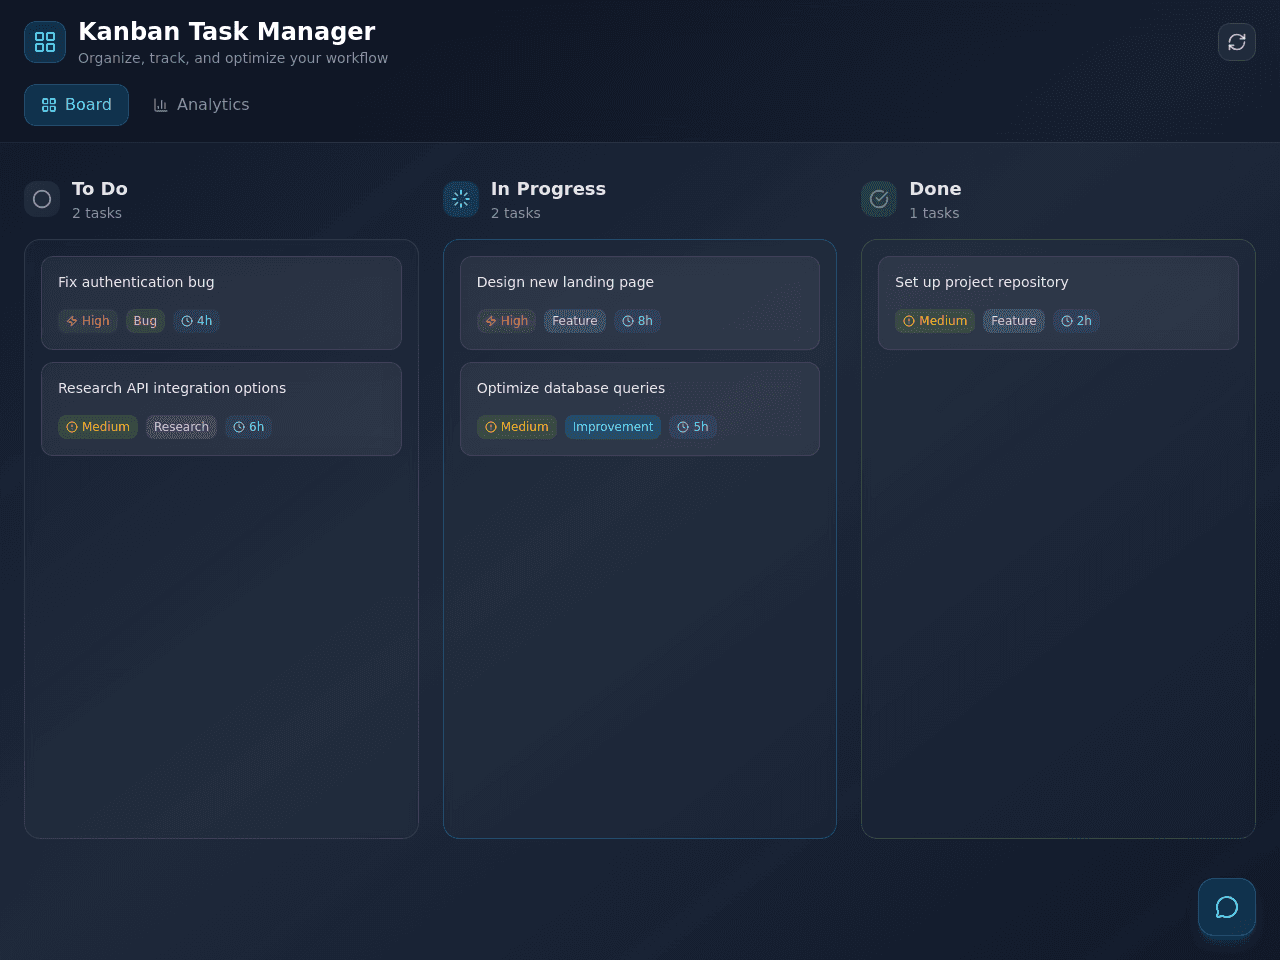Click the Done column heading

click(x=935, y=189)
